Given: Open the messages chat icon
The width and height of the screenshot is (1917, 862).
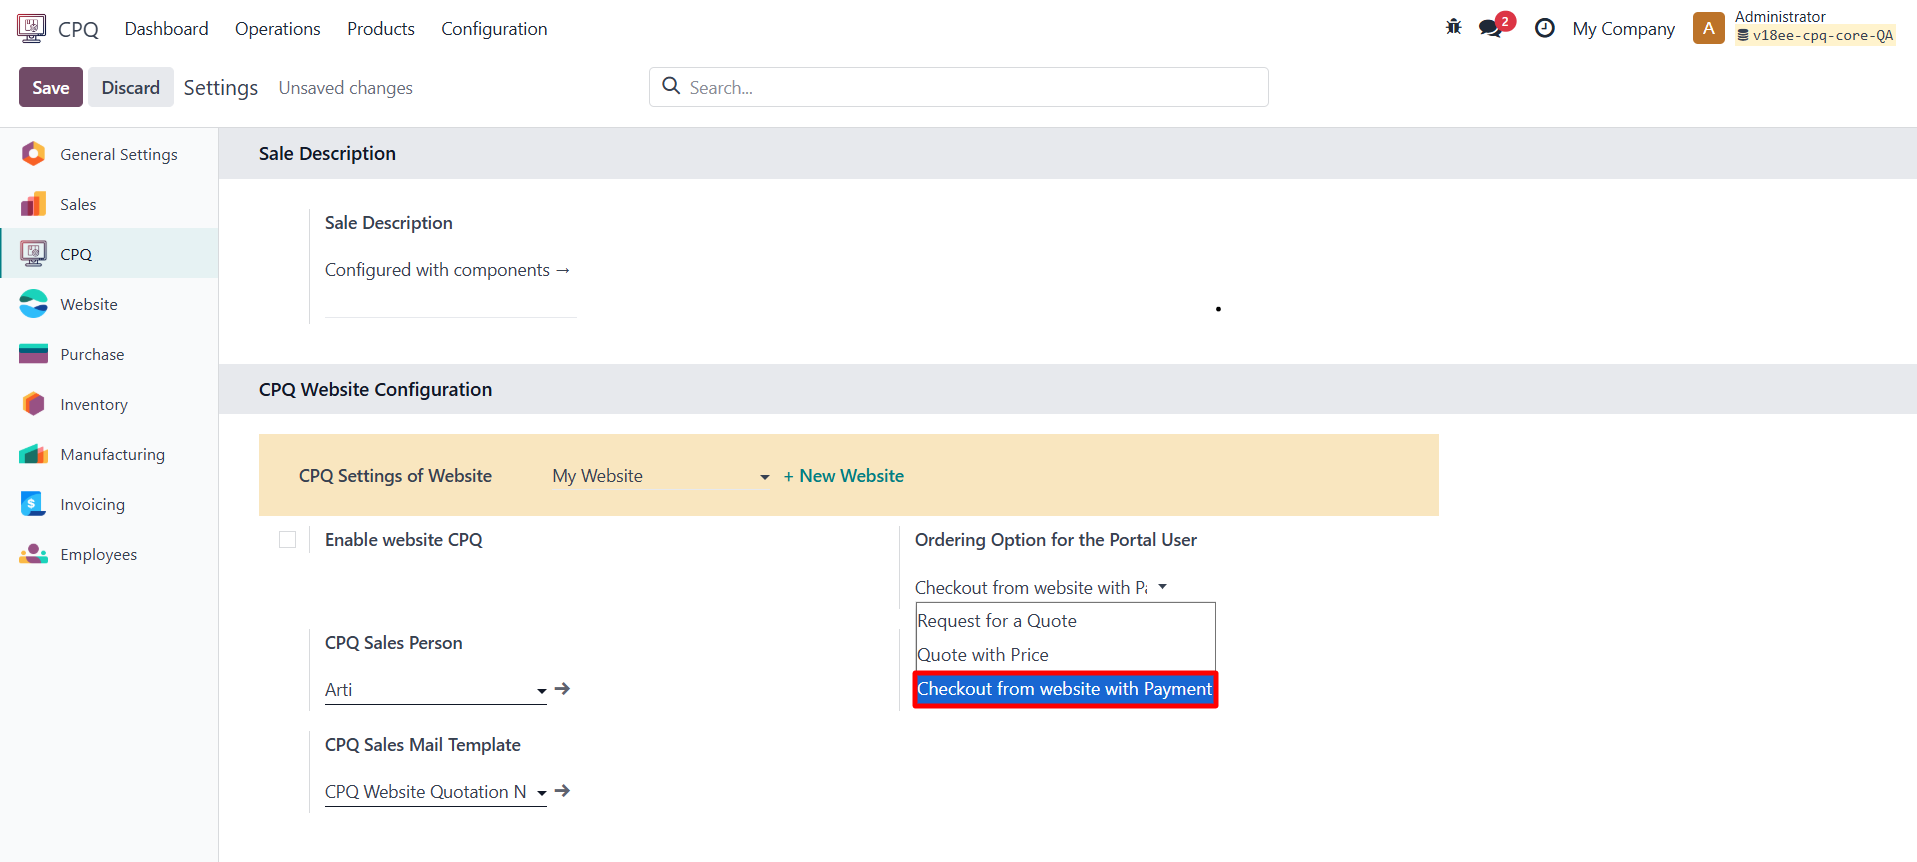Looking at the screenshot, I should click(1491, 28).
